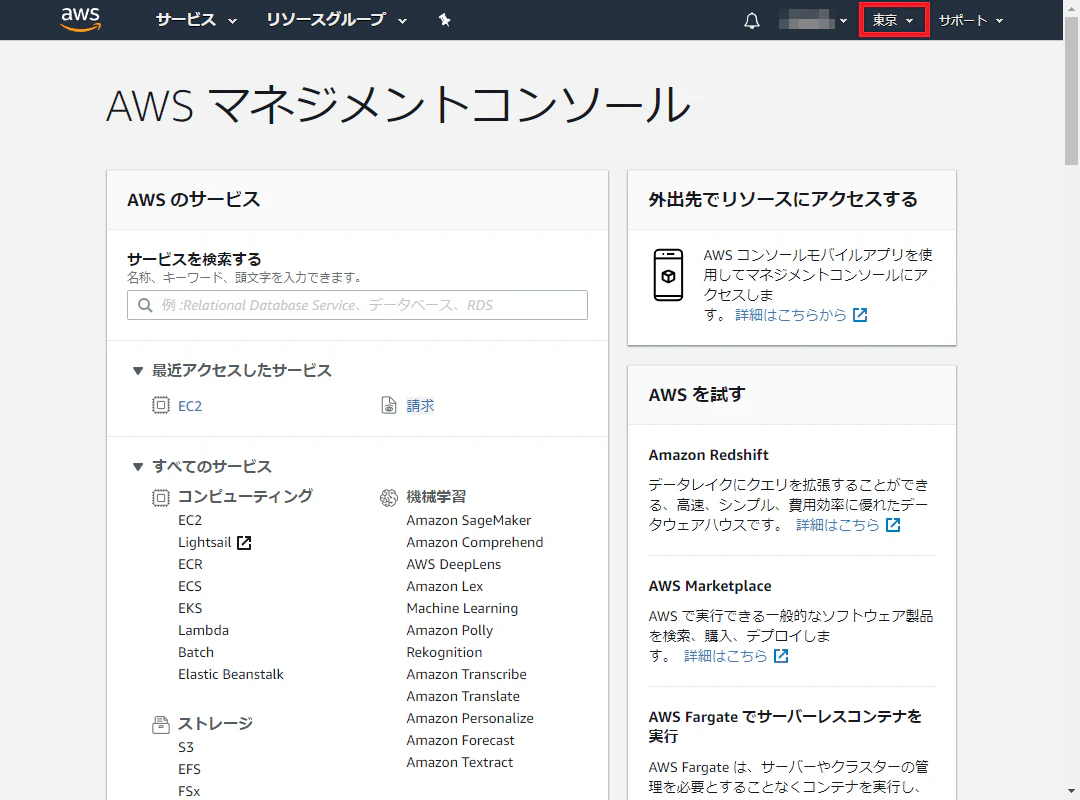Open the S3 storage service

(186, 748)
